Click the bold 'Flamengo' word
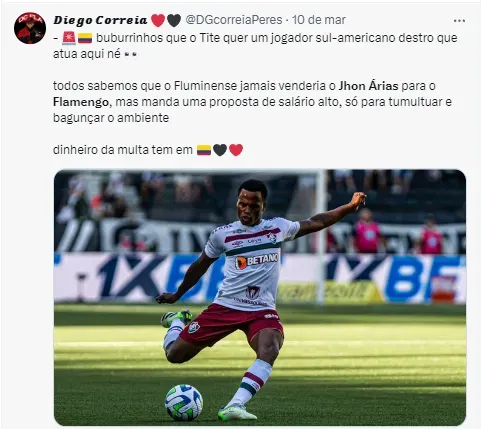Screen dimensions: 481x429 [81, 102]
